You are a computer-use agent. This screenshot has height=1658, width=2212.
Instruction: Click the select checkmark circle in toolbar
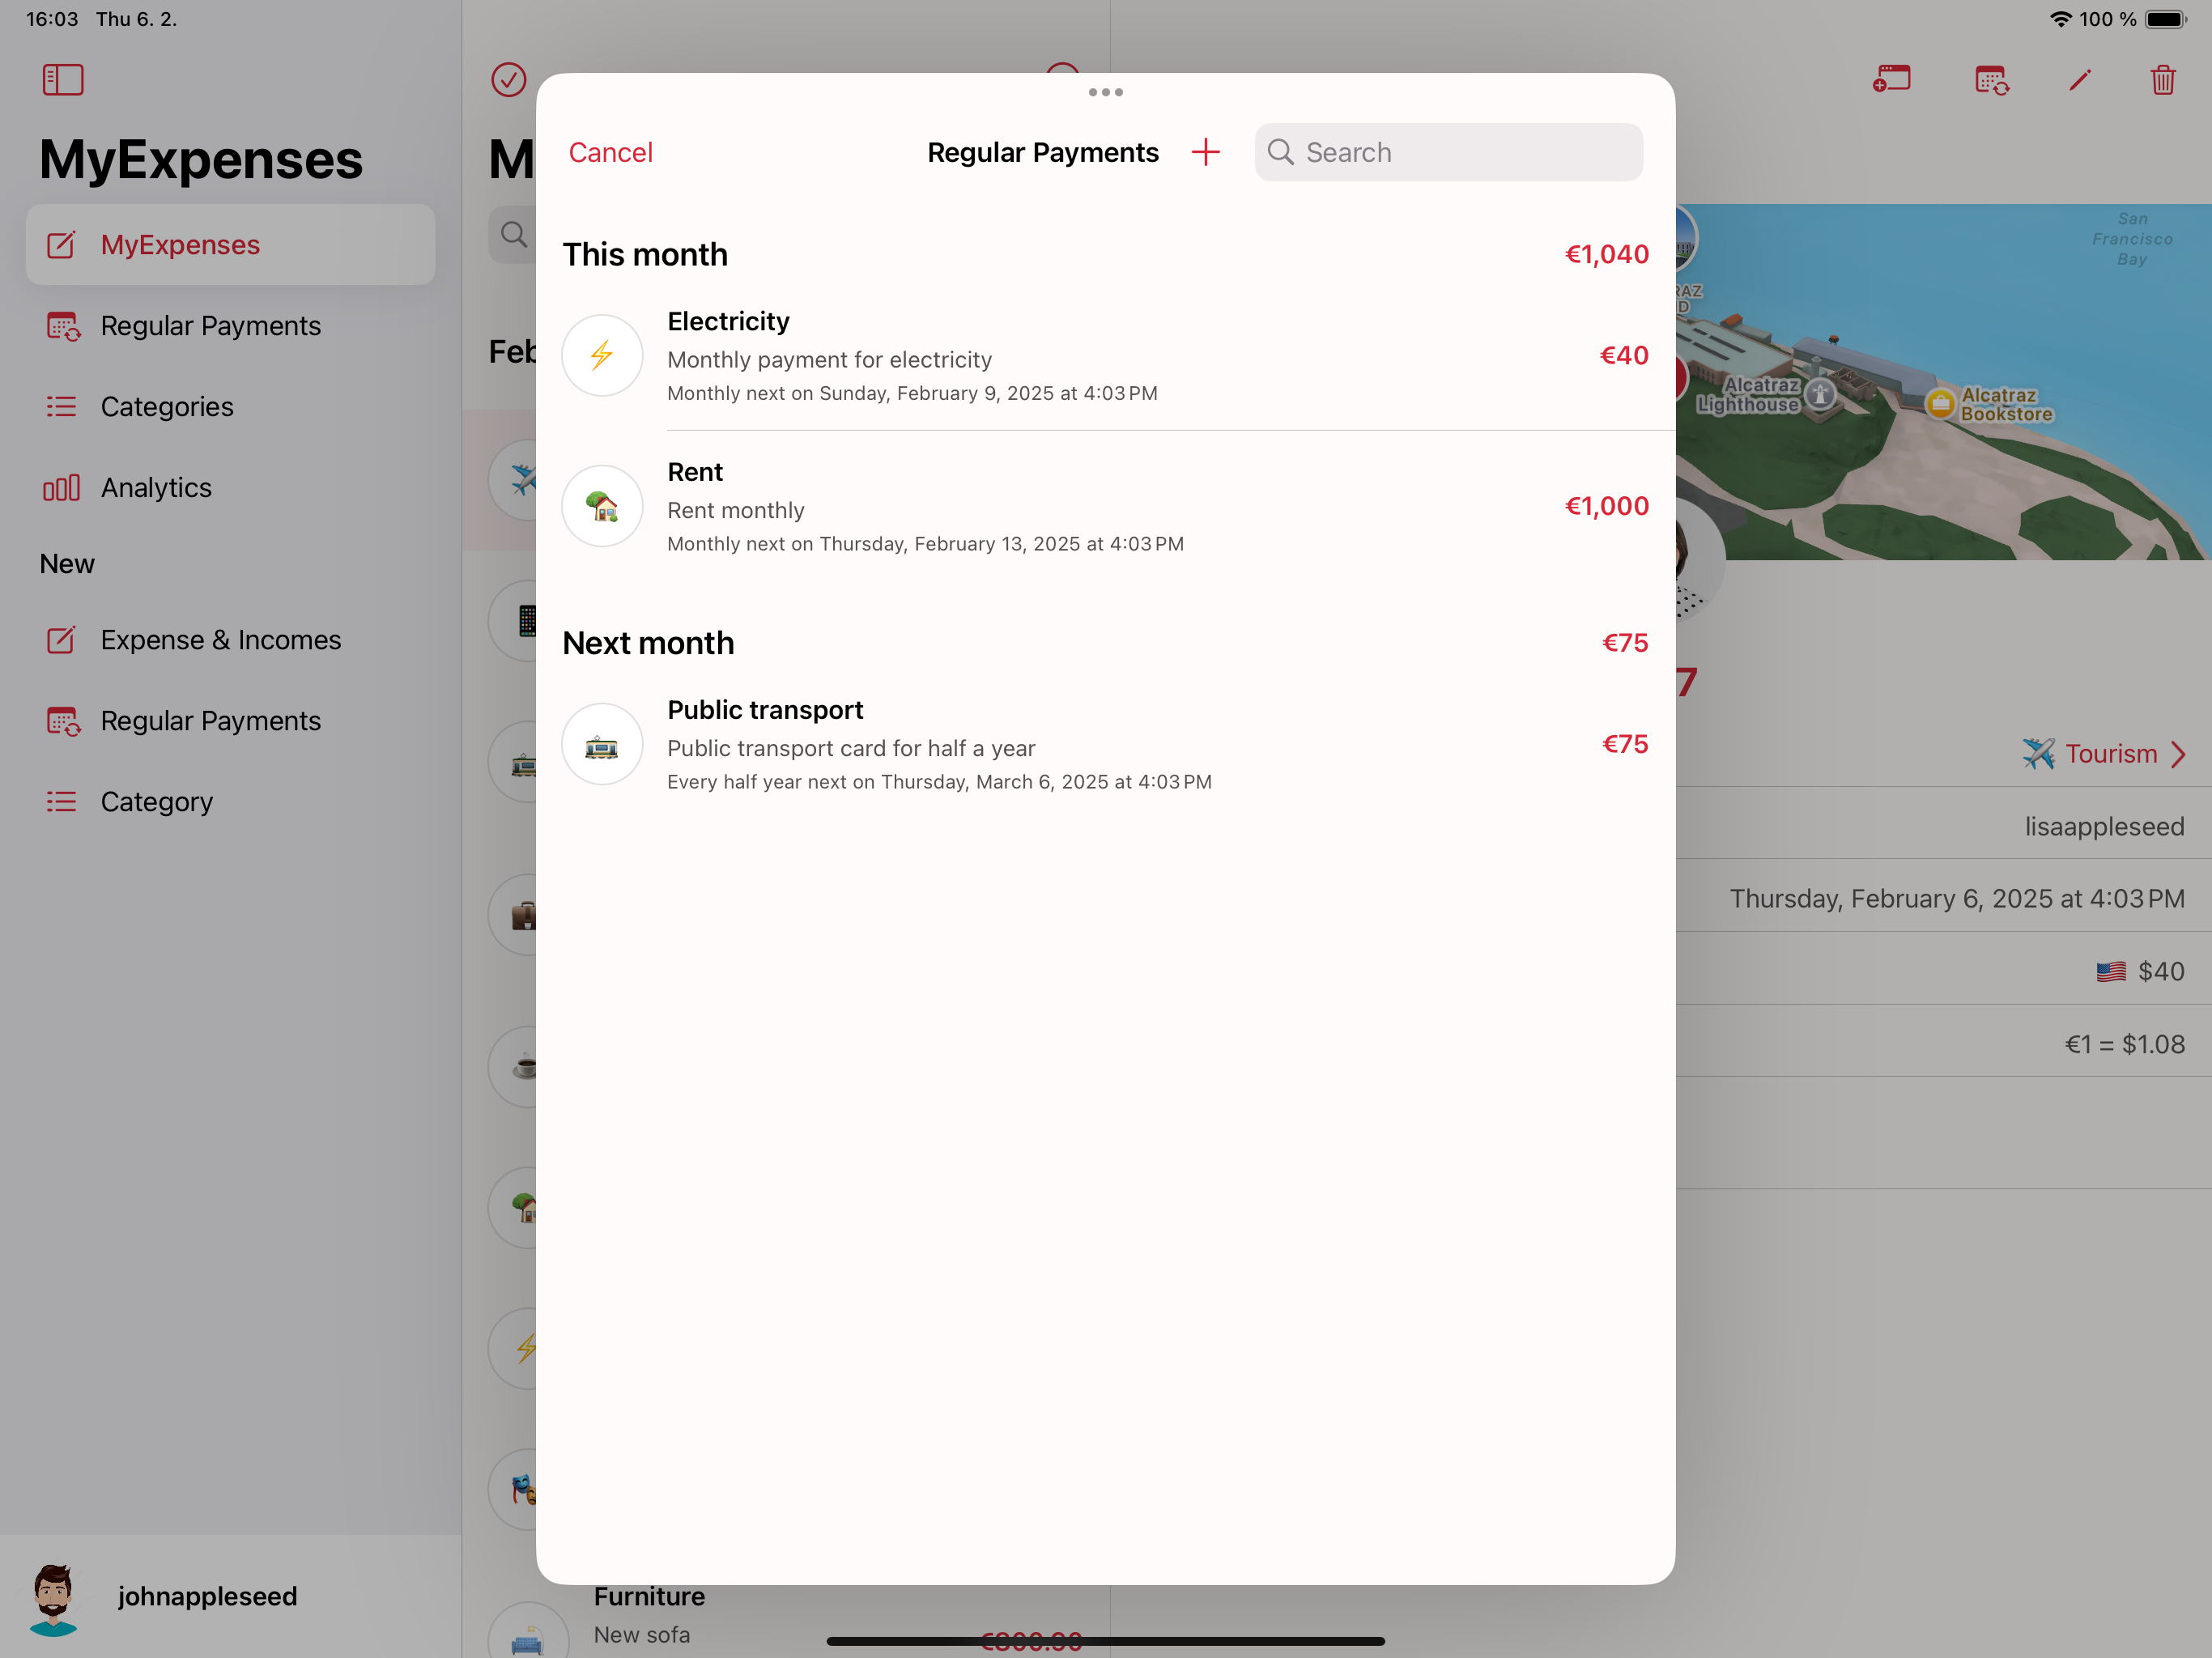(509, 79)
